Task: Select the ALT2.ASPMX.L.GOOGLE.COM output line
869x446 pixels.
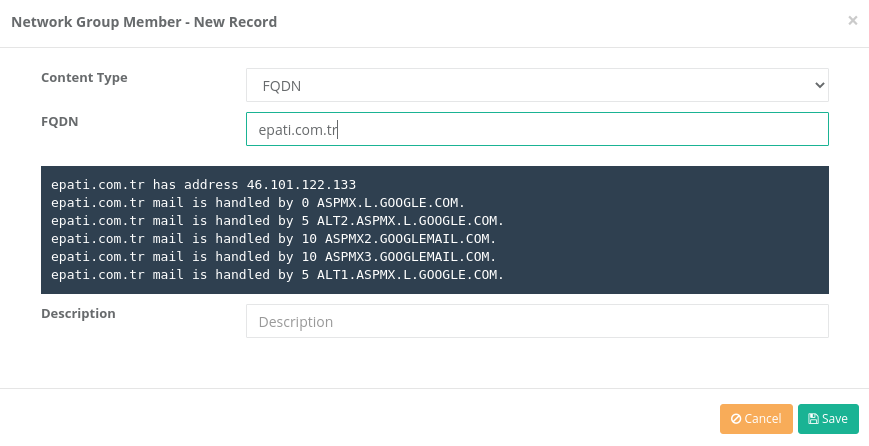Action: point(278,221)
